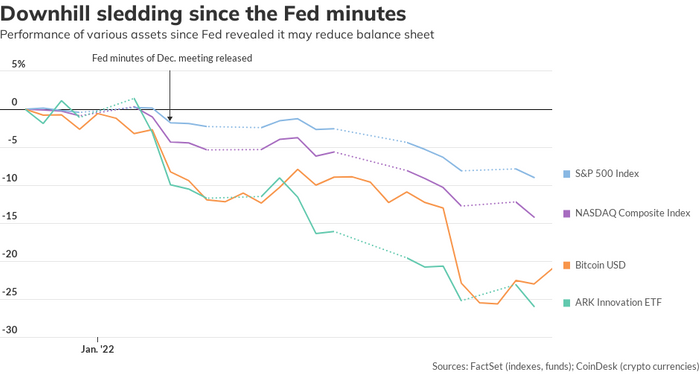
Task: Click the orange Bitcoin USD legend swatch
Action: pos(567,265)
